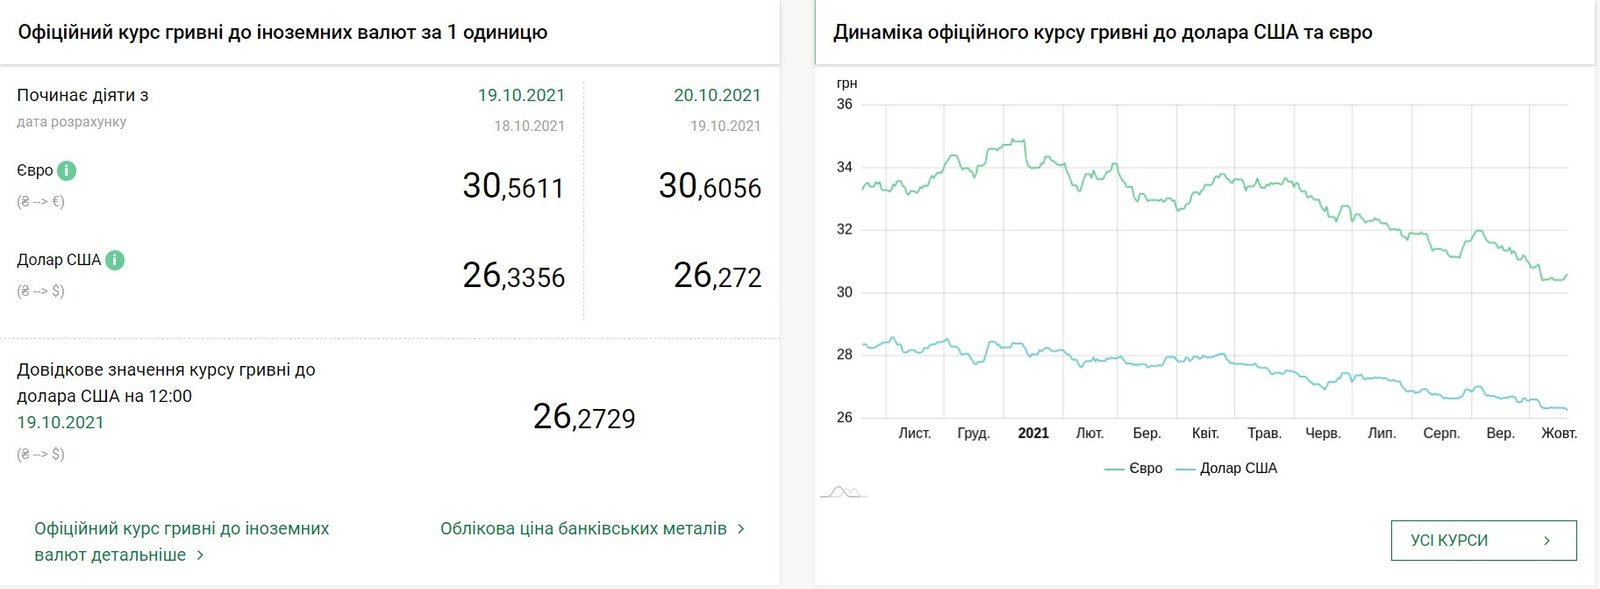This screenshot has height=589, width=1600.
Task: Click the 32 value on chart y-axis
Action: [x=845, y=229]
